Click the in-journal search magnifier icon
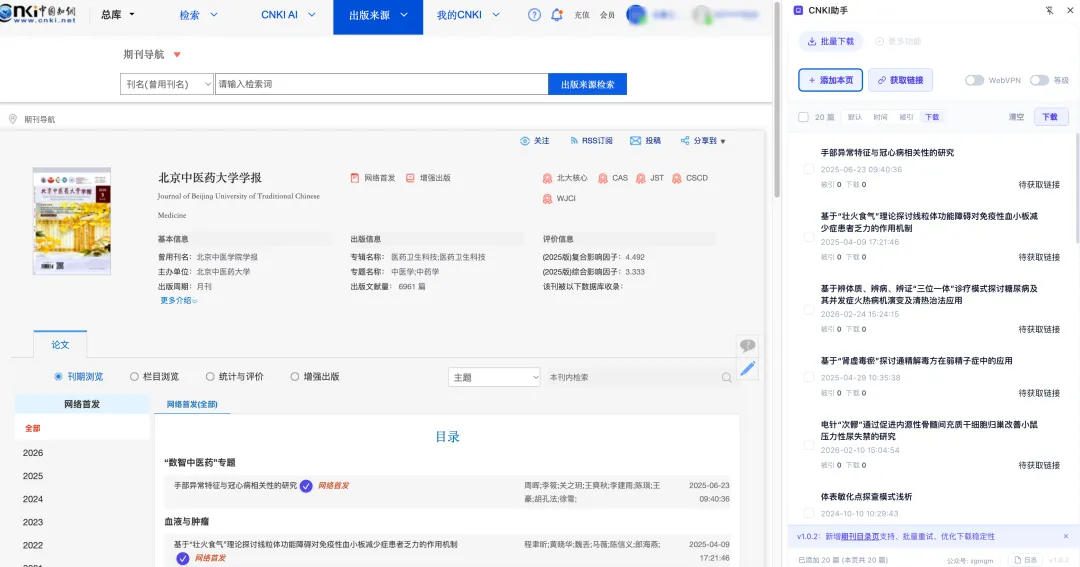This screenshot has width=1080, height=567. (x=727, y=378)
